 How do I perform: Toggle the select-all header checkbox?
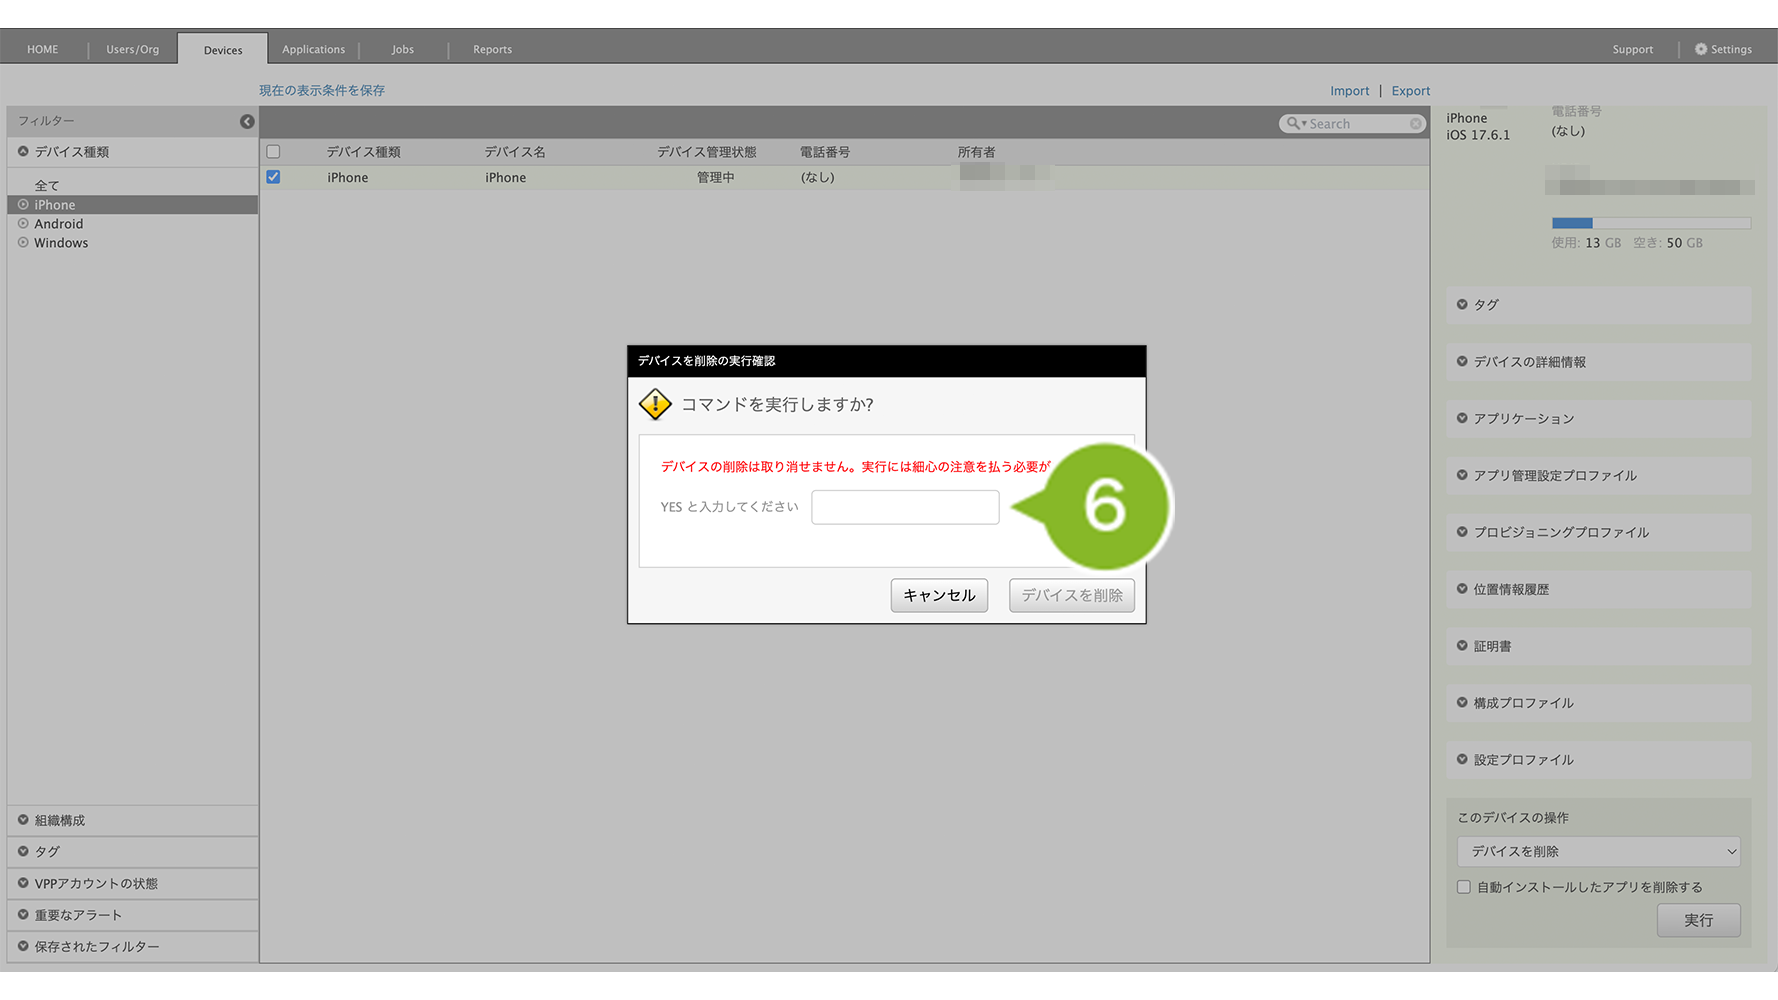tap(273, 152)
